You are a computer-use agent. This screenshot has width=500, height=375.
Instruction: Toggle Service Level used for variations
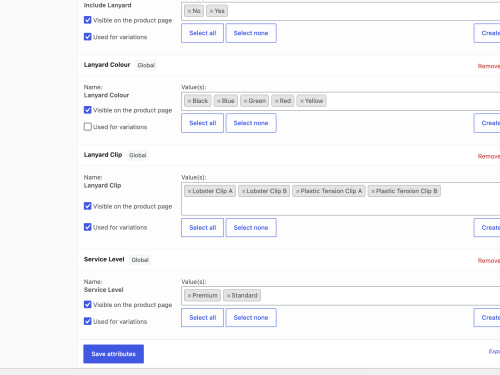coord(88,321)
